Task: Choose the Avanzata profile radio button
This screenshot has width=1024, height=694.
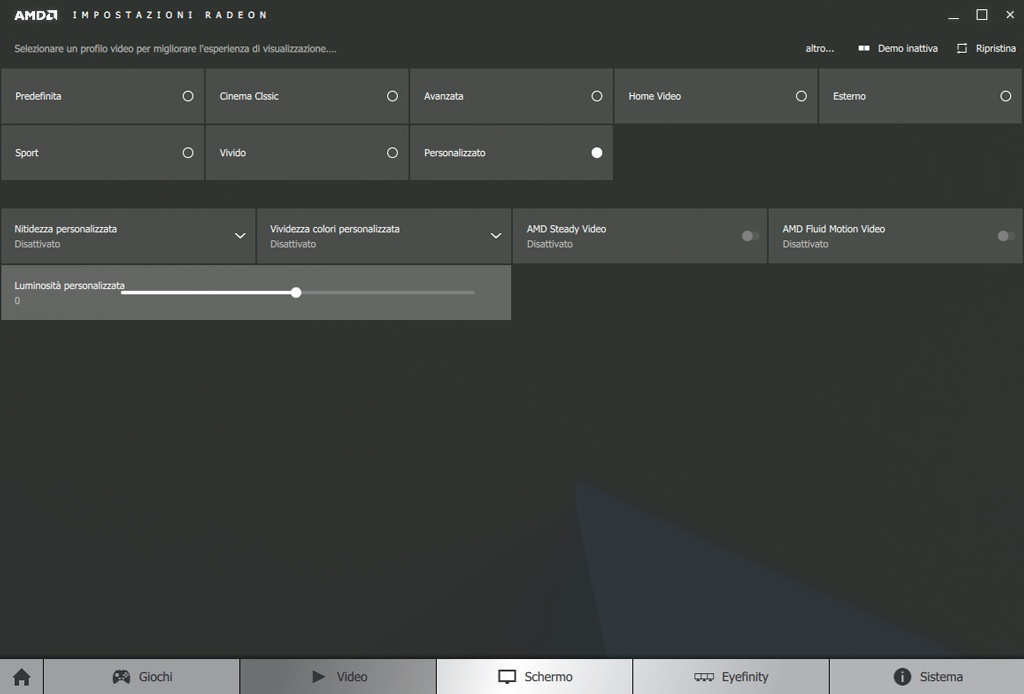Action: tap(597, 96)
